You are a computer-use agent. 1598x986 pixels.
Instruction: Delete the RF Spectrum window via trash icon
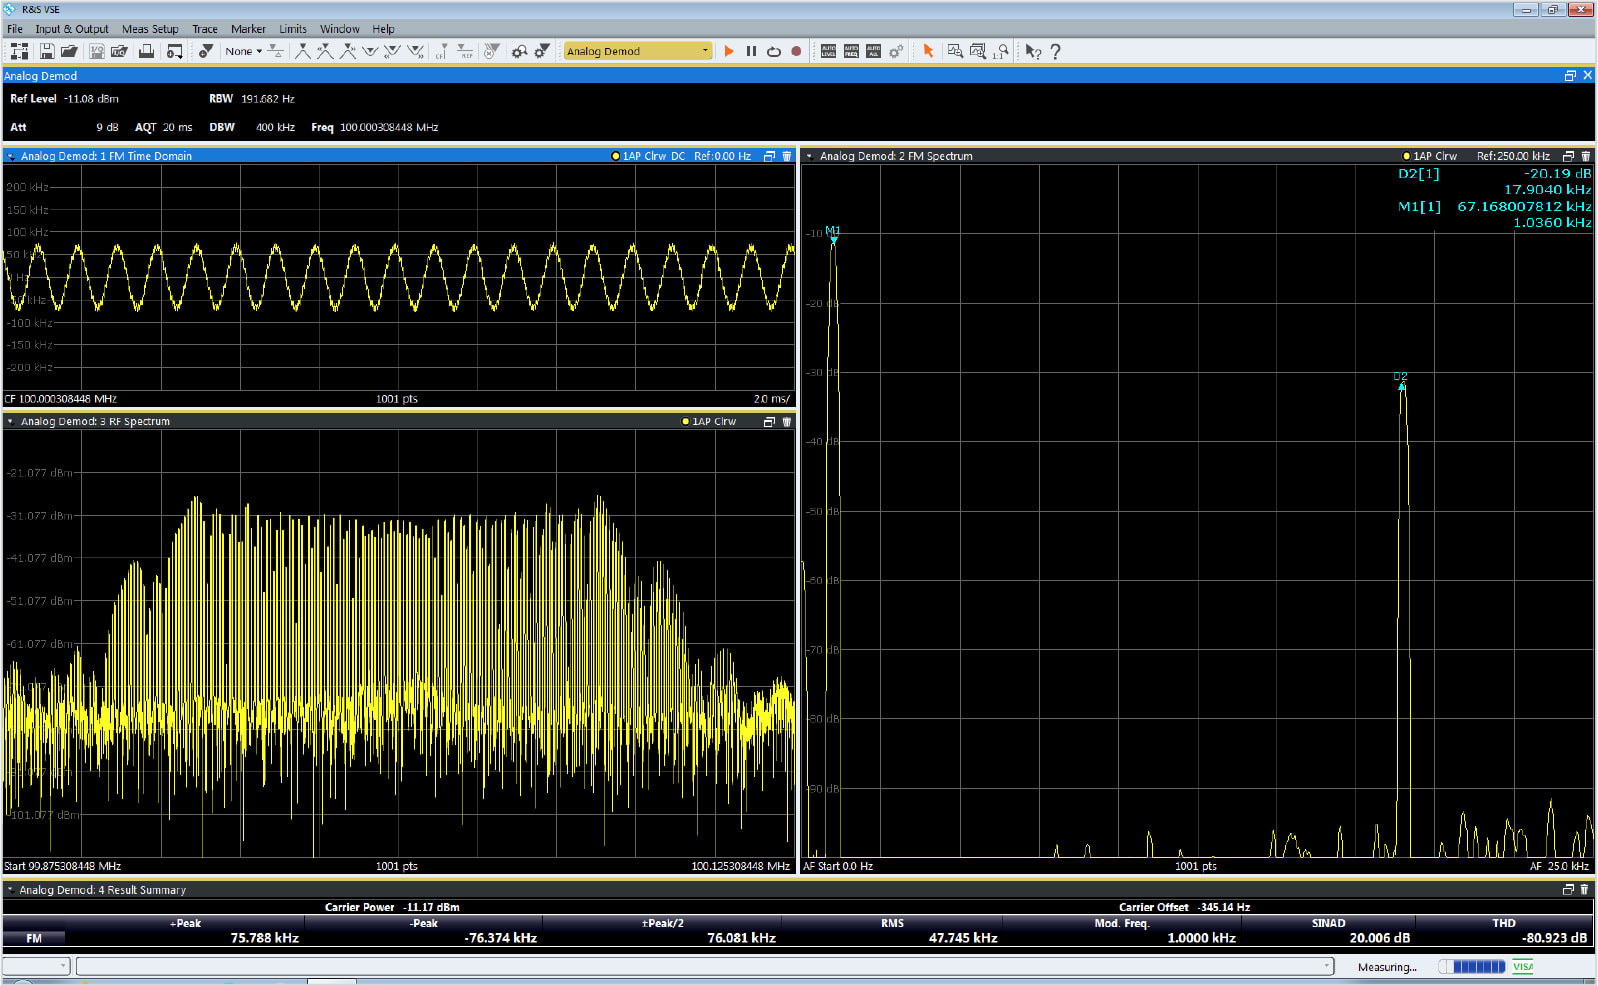pyautogui.click(x=786, y=422)
